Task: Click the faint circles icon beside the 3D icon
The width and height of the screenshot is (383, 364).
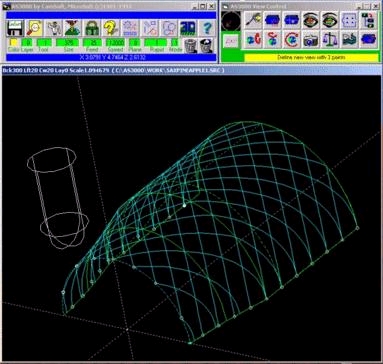Action: click(169, 28)
